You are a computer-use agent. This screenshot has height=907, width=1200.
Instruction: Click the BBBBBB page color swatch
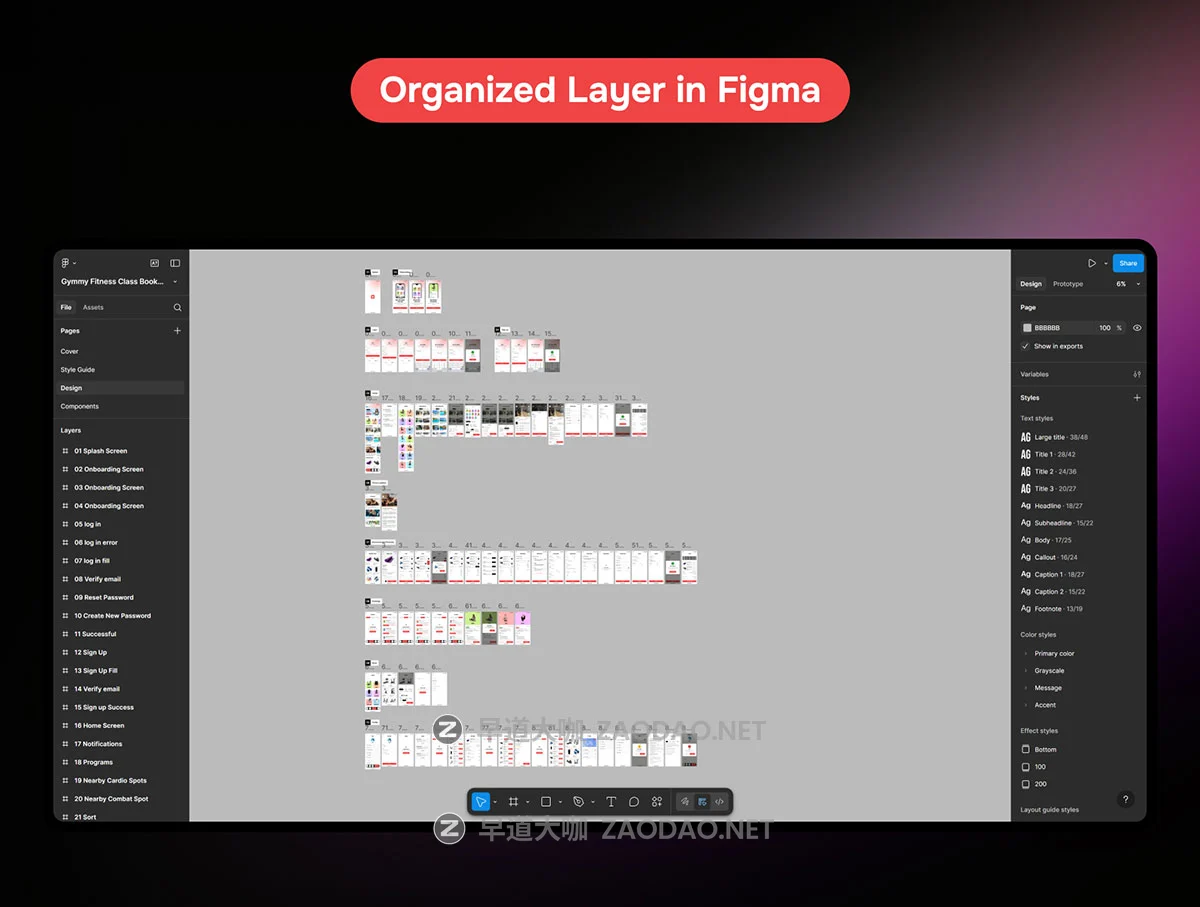coord(1027,328)
